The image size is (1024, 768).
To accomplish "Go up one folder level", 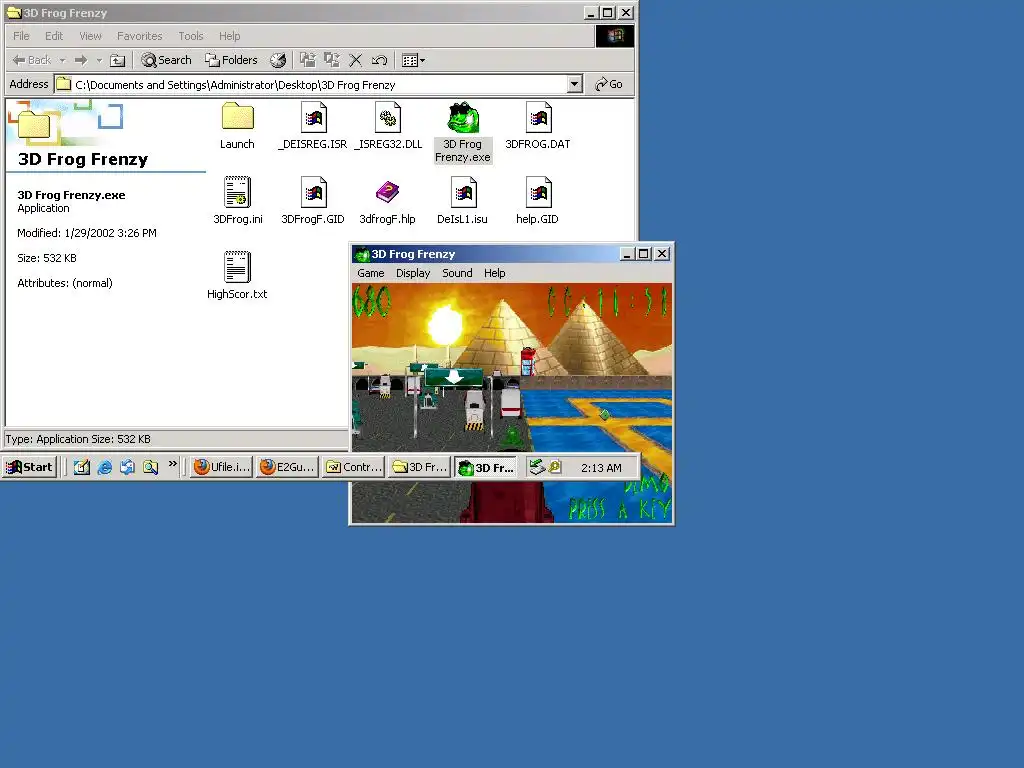I will tap(118, 60).
